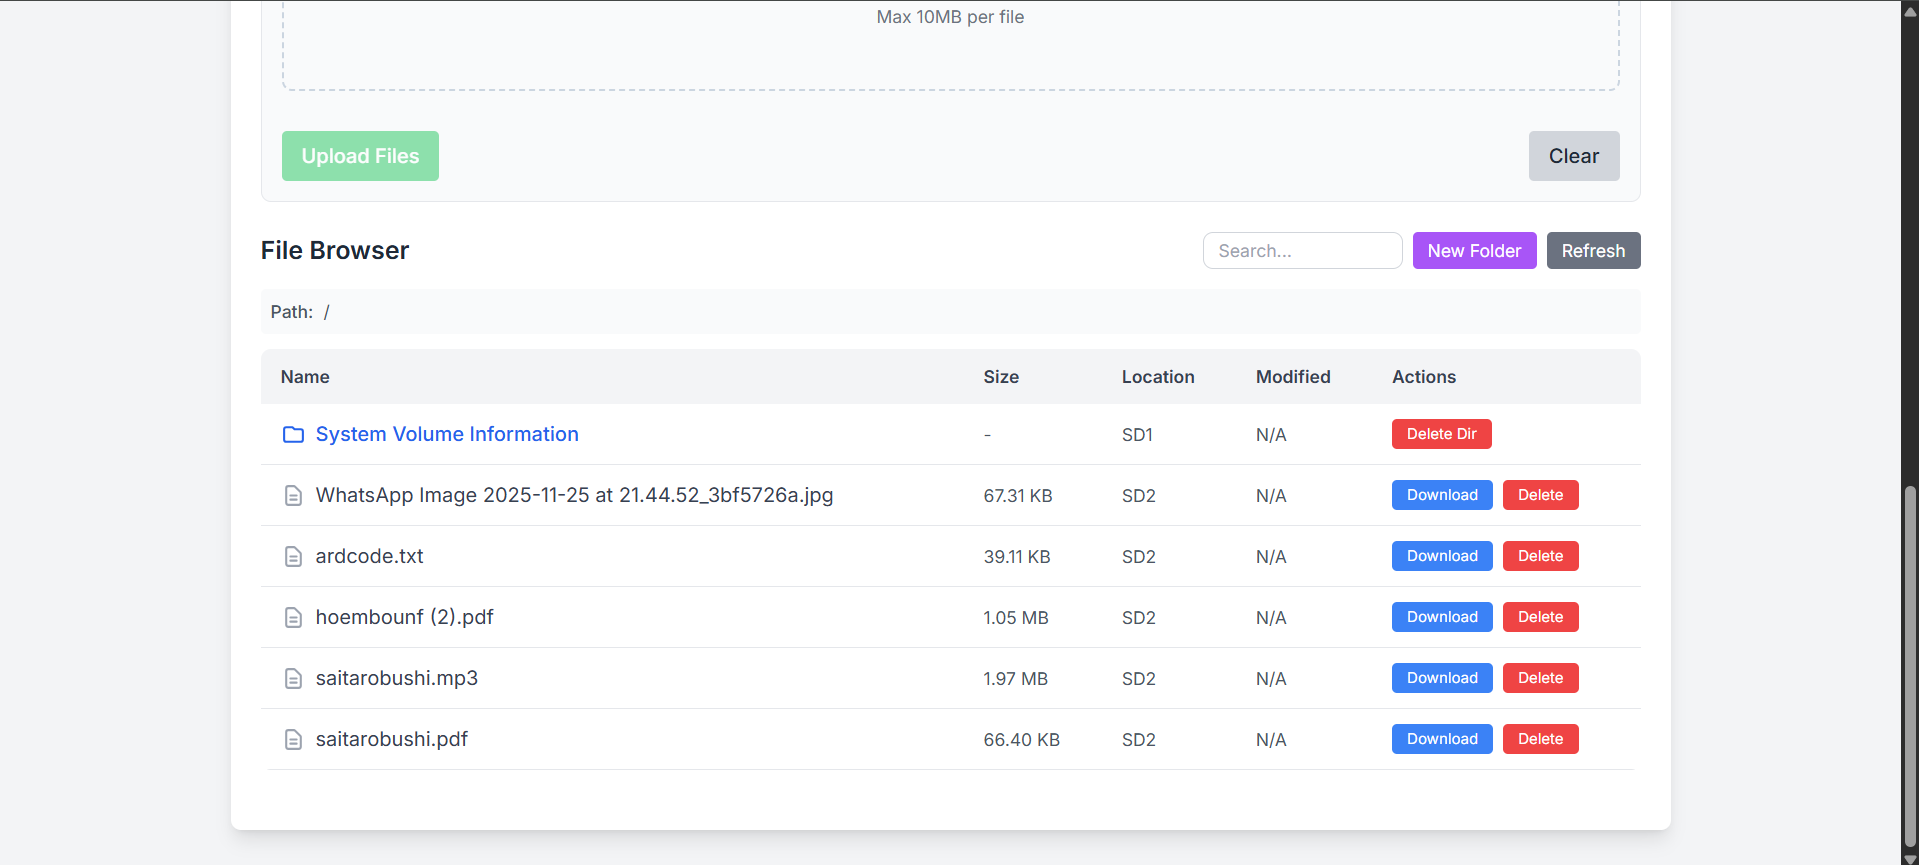Viewport: 1919px width, 865px height.
Task: Download the saitarobushi.pdf file
Action: (x=1441, y=739)
